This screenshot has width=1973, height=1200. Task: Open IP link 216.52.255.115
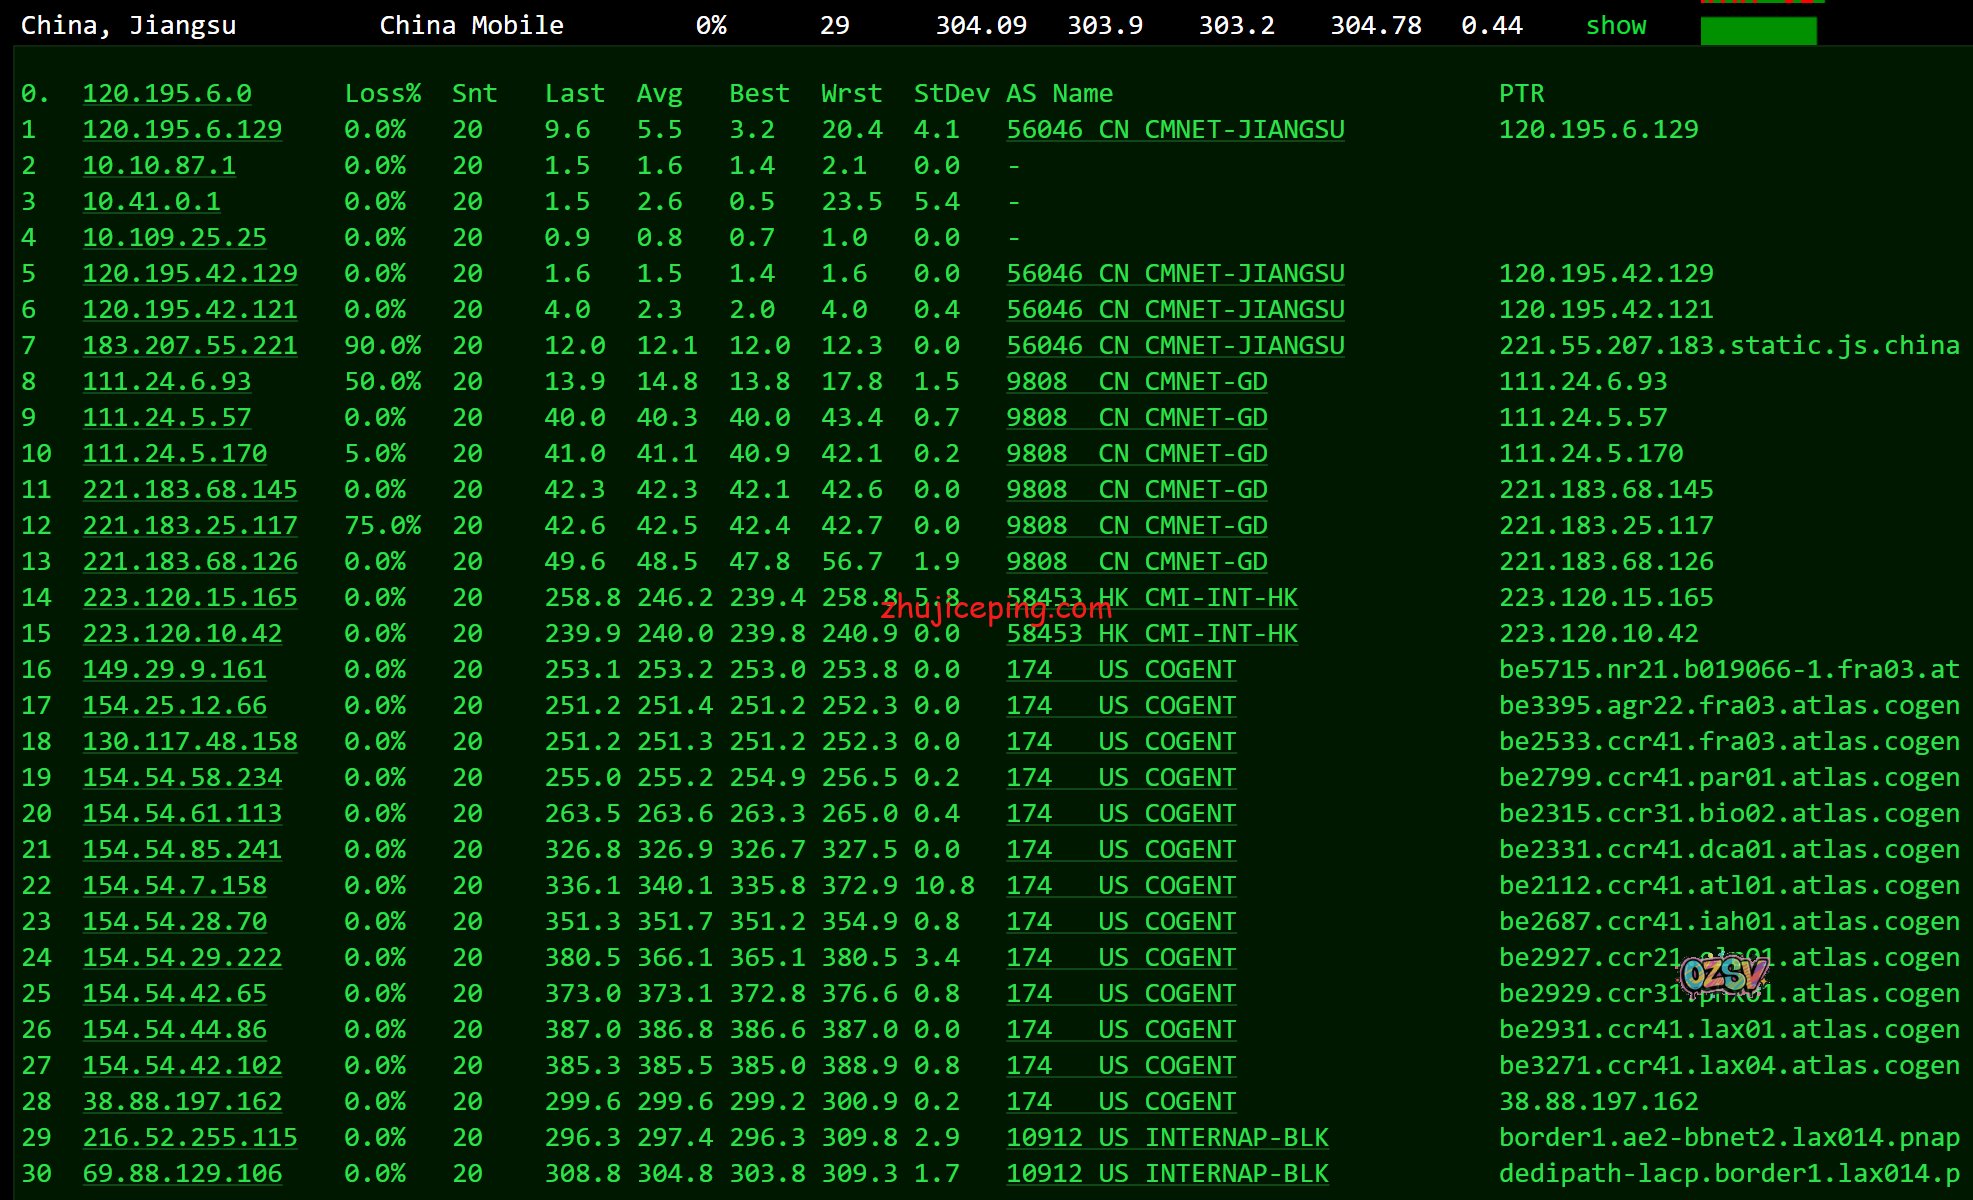(x=190, y=1138)
